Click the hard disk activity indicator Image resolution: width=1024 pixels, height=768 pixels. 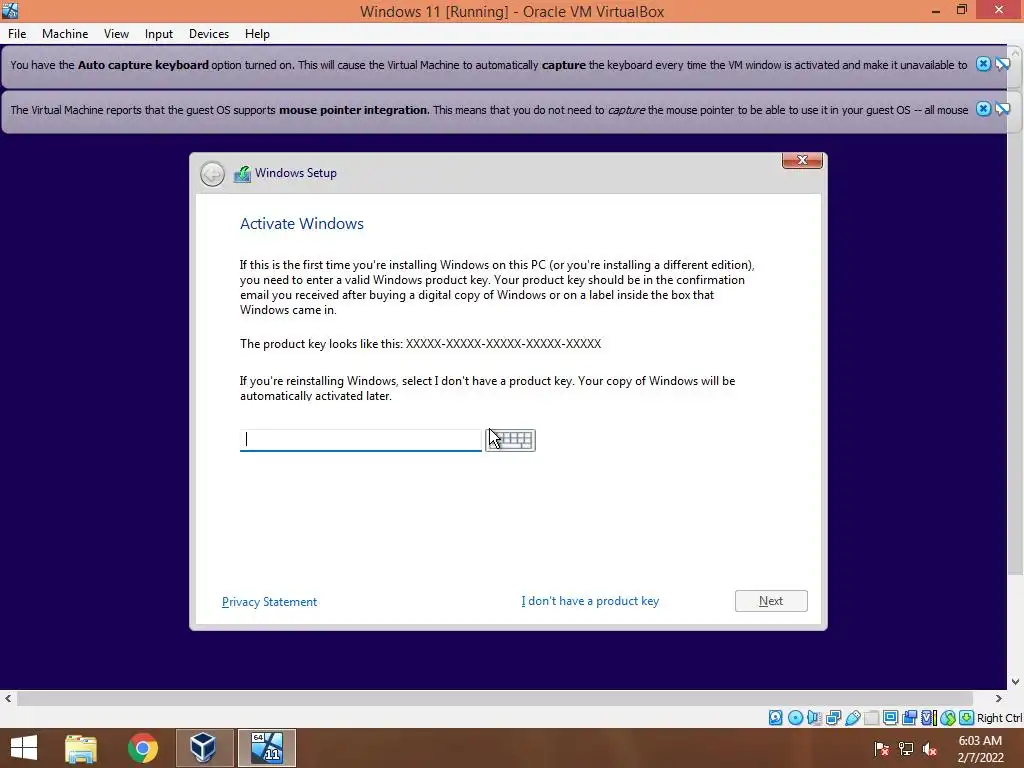point(775,718)
